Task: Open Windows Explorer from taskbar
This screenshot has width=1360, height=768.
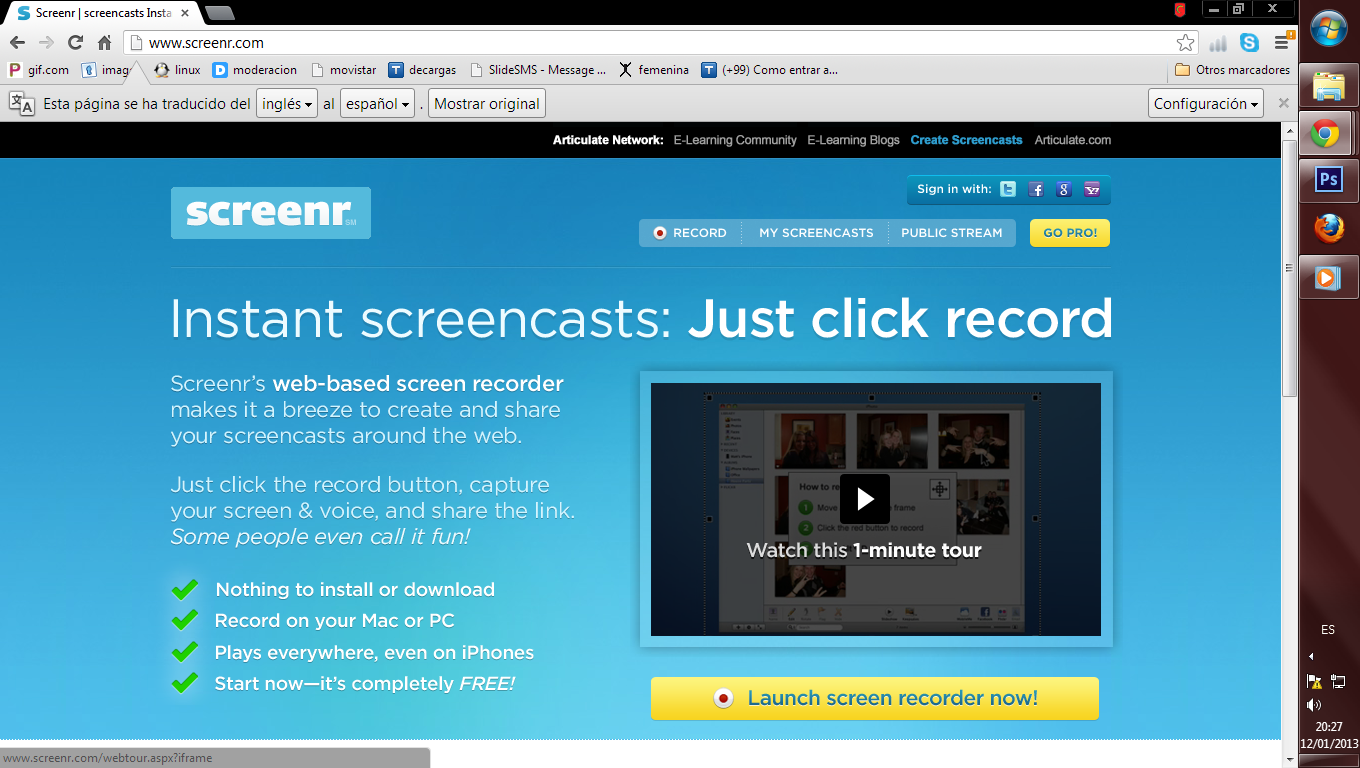Action: (x=1328, y=86)
